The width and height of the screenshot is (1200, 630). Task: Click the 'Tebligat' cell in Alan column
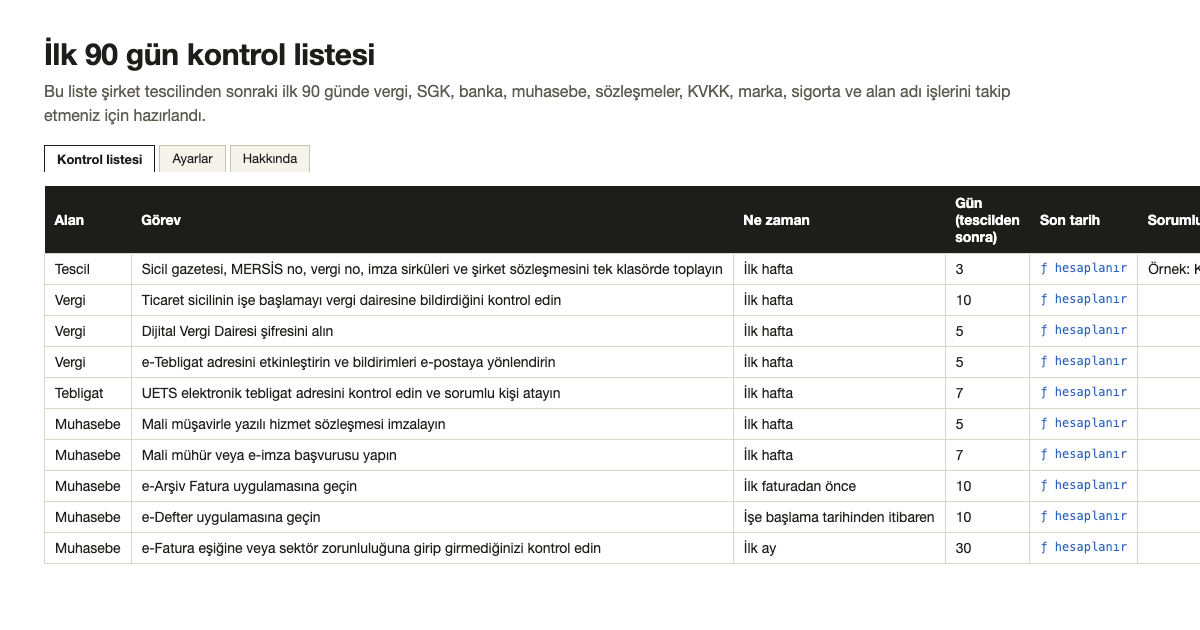(88, 393)
